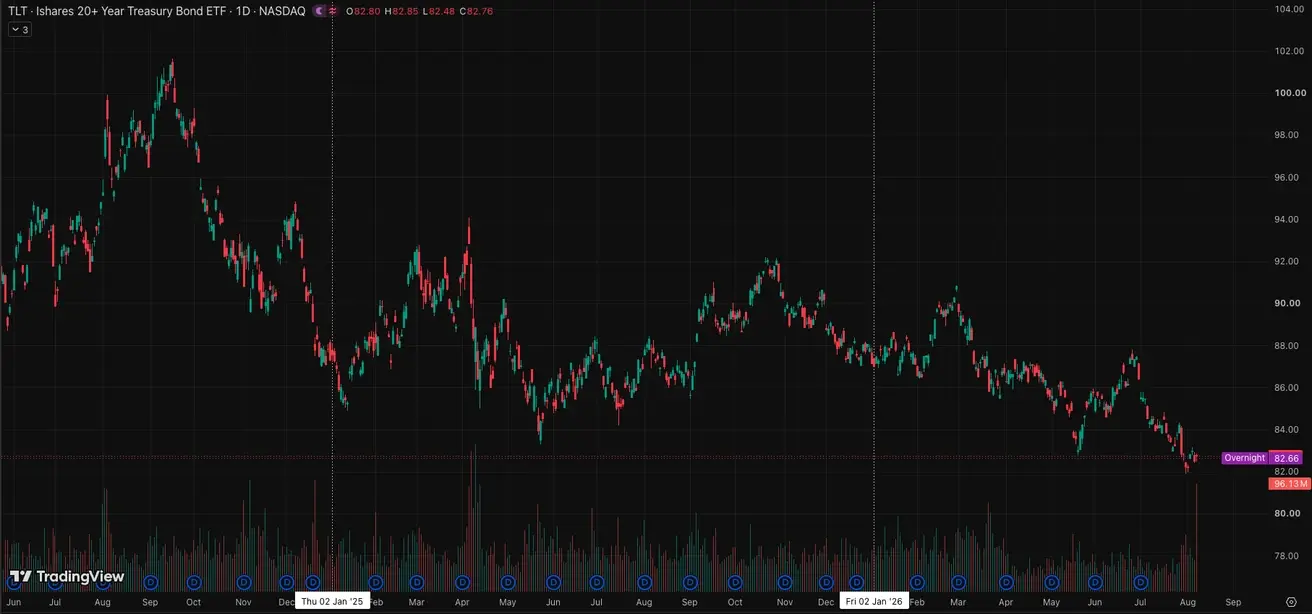The width and height of the screenshot is (1312, 614).
Task: Click the 96.13M volume label
Action: click(x=1289, y=484)
